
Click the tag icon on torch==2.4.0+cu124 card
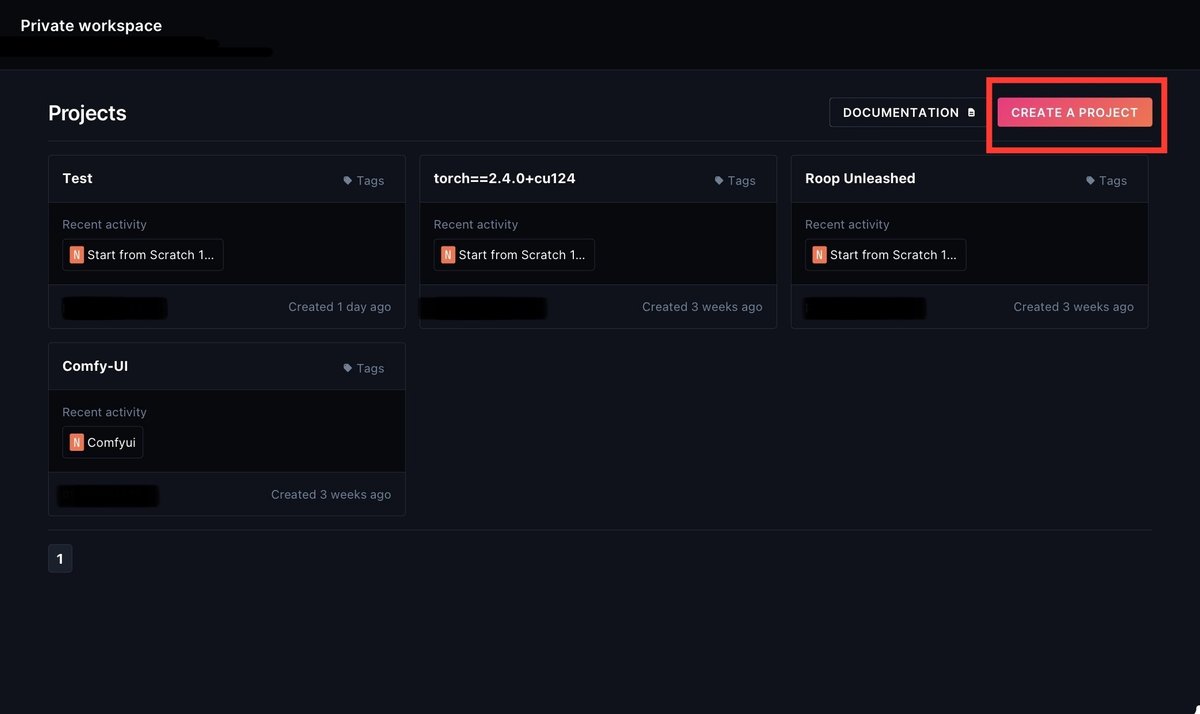coord(719,181)
